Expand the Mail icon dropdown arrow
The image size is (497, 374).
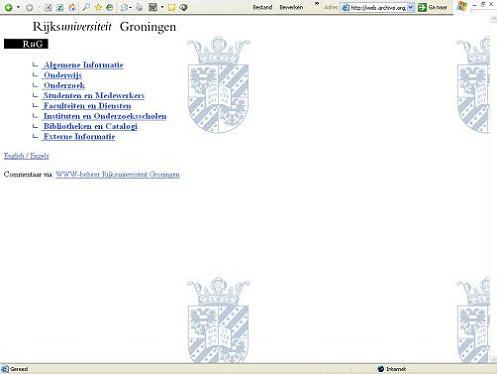130,7
